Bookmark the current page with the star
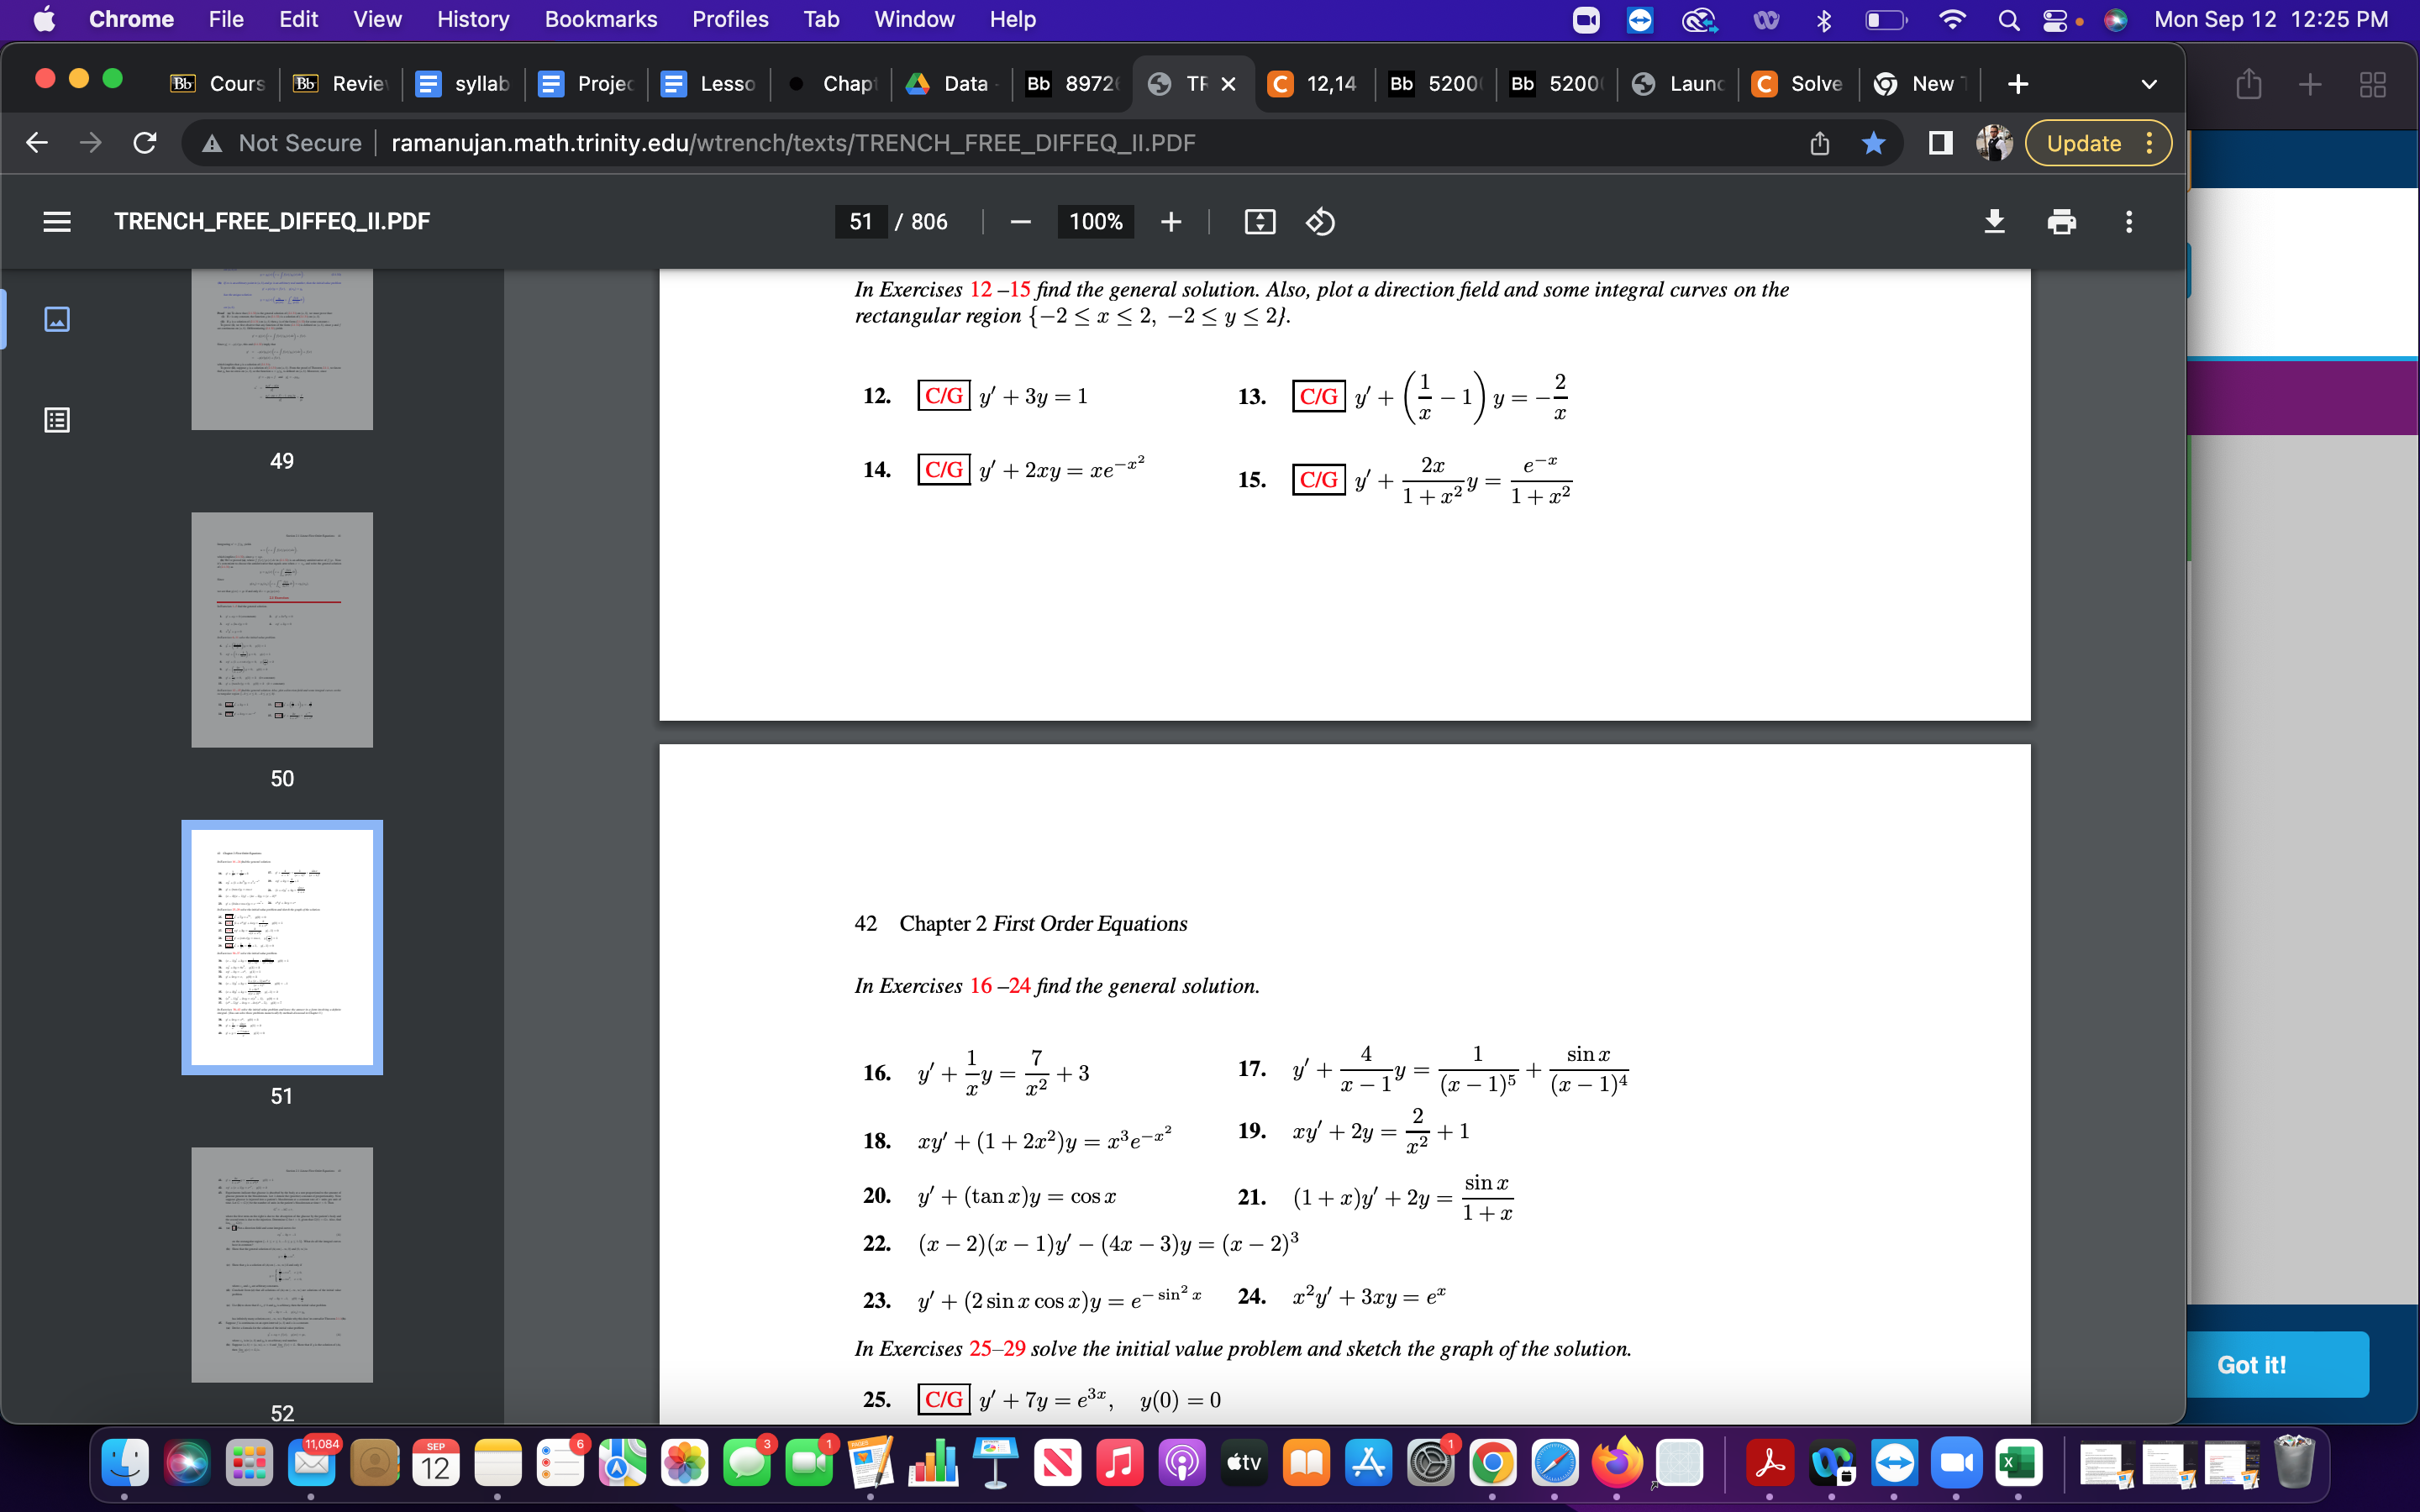Image resolution: width=2420 pixels, height=1512 pixels. pyautogui.click(x=1874, y=143)
